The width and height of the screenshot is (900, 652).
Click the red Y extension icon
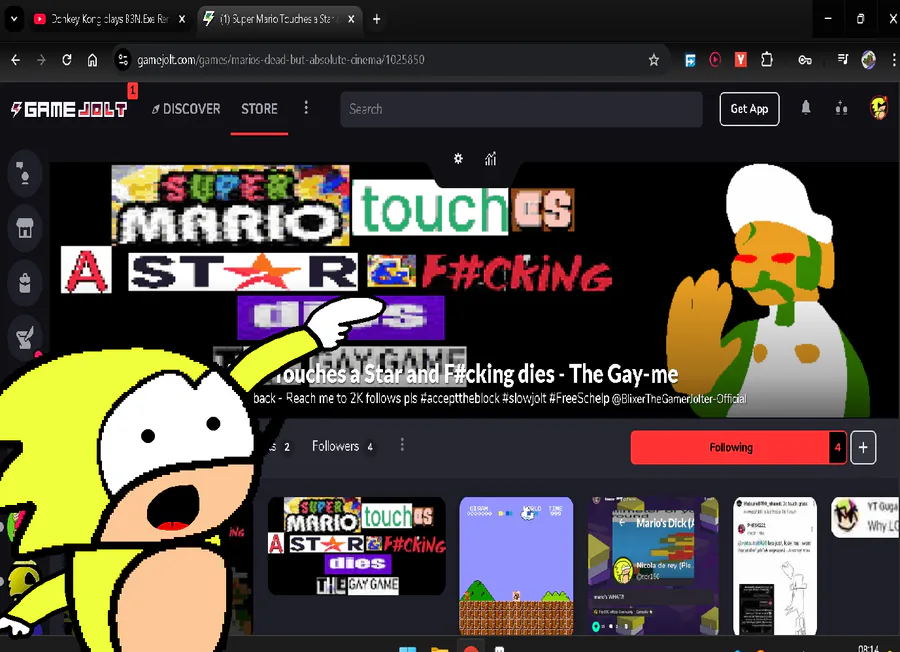740,60
